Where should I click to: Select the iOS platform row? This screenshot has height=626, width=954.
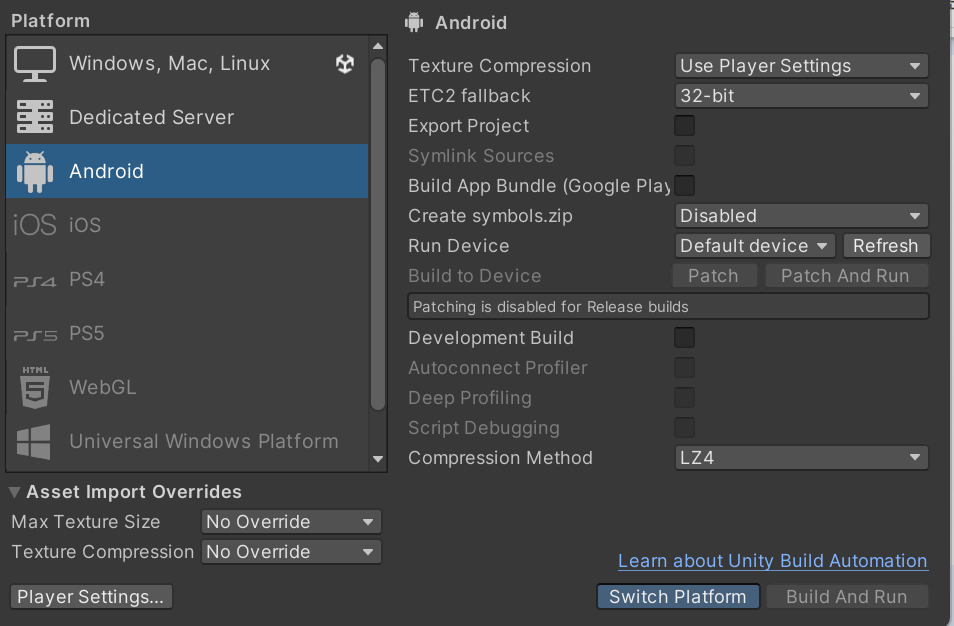(x=187, y=224)
